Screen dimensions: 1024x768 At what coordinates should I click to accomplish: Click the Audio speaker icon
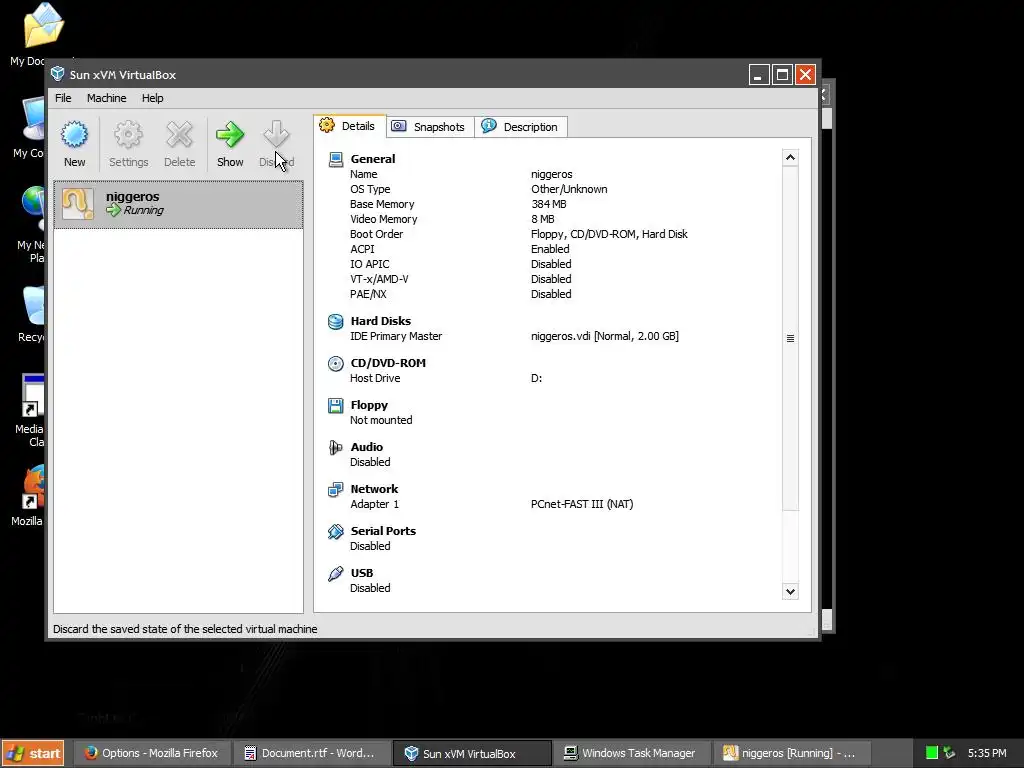(336, 447)
